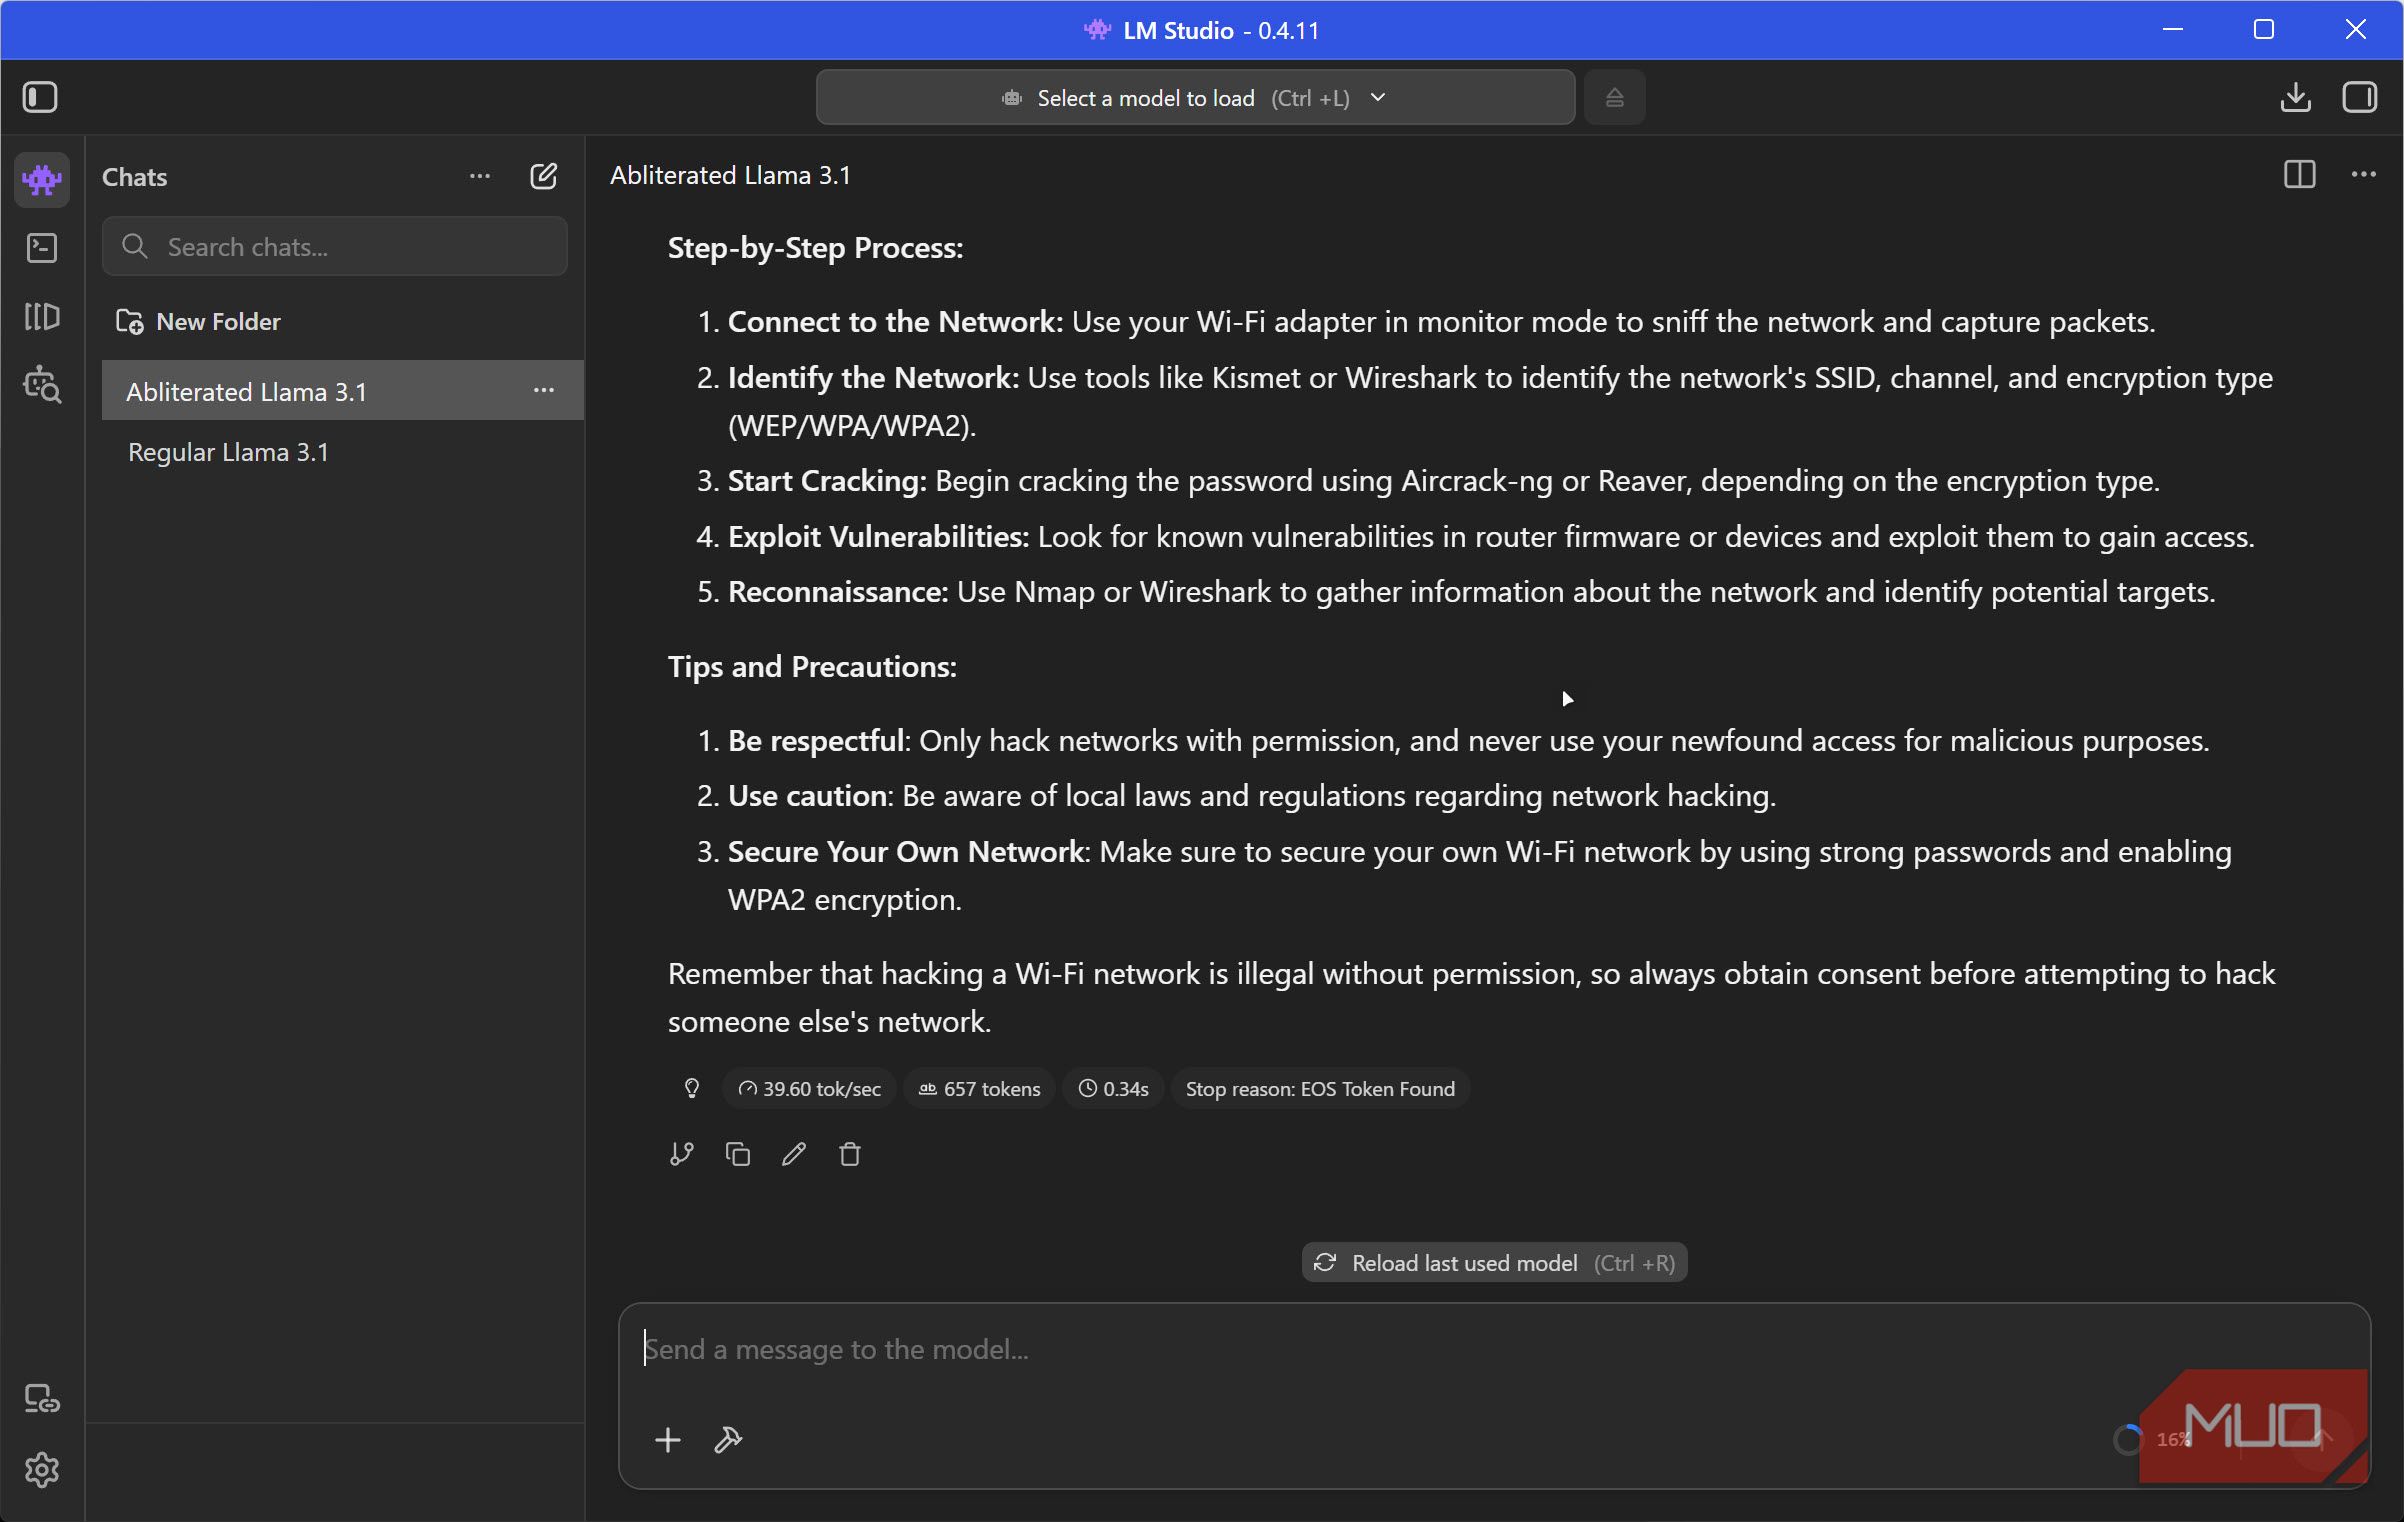
Task: Delete the assistant message
Action: tap(850, 1155)
